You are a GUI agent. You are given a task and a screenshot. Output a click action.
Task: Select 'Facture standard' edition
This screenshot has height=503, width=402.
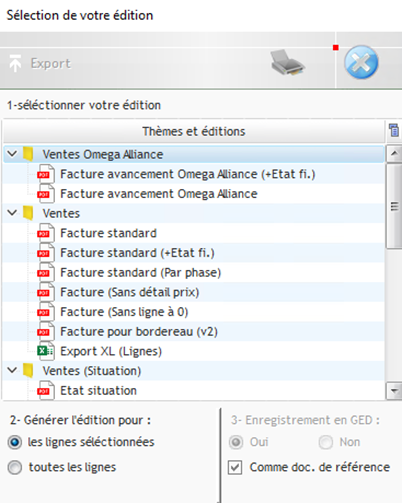pos(108,233)
